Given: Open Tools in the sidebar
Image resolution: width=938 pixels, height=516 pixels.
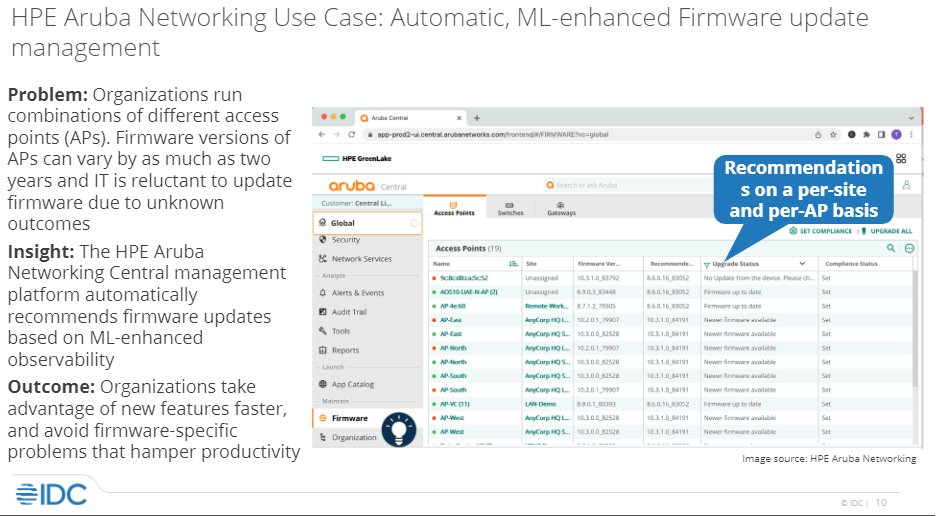Looking at the screenshot, I should pyautogui.click(x=340, y=331).
